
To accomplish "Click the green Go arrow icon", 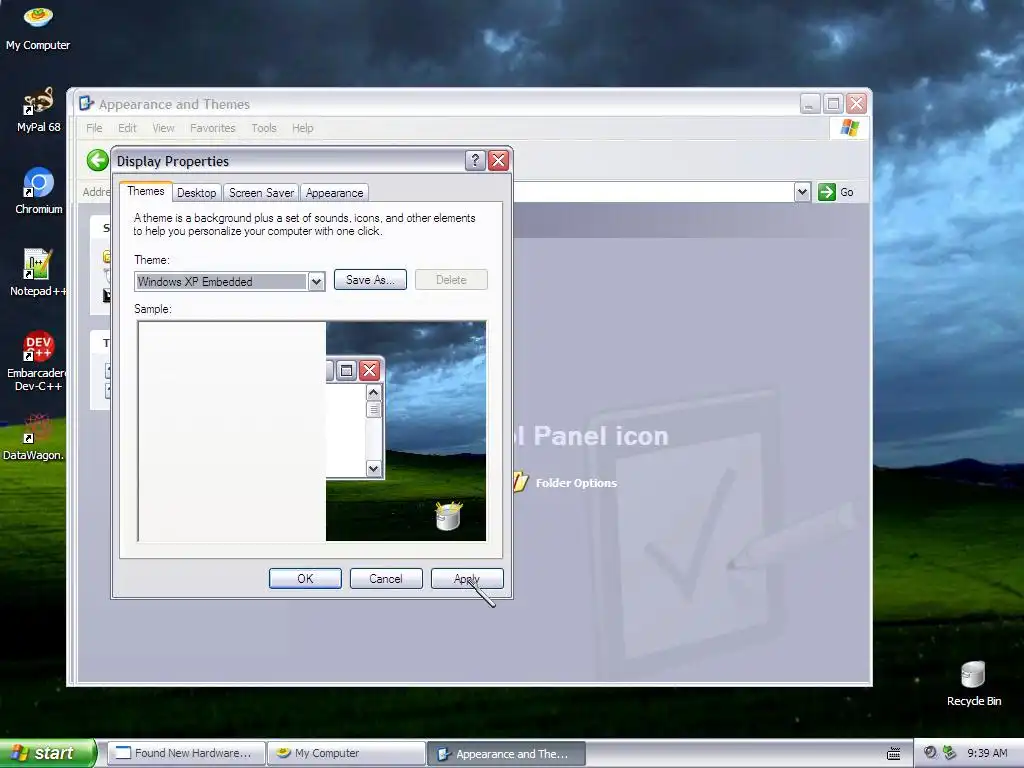I will 827,192.
